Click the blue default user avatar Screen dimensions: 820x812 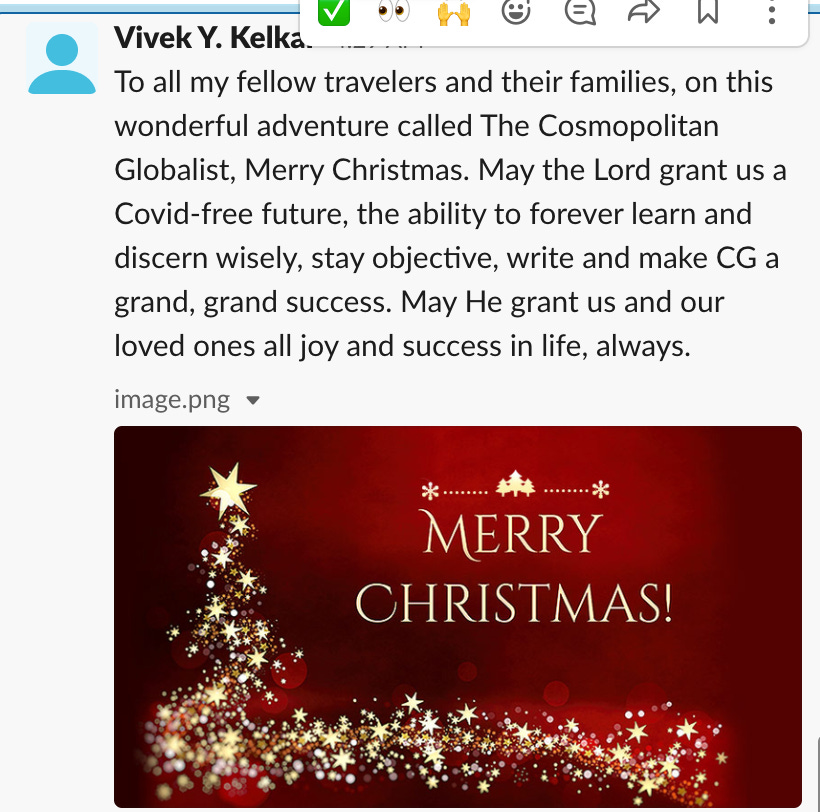(x=62, y=59)
